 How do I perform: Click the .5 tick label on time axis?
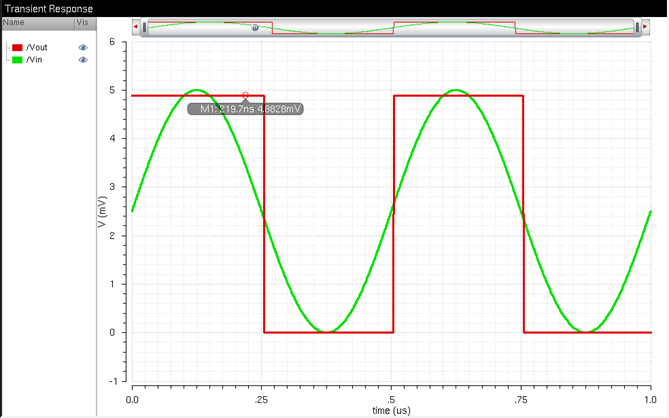[x=392, y=398]
